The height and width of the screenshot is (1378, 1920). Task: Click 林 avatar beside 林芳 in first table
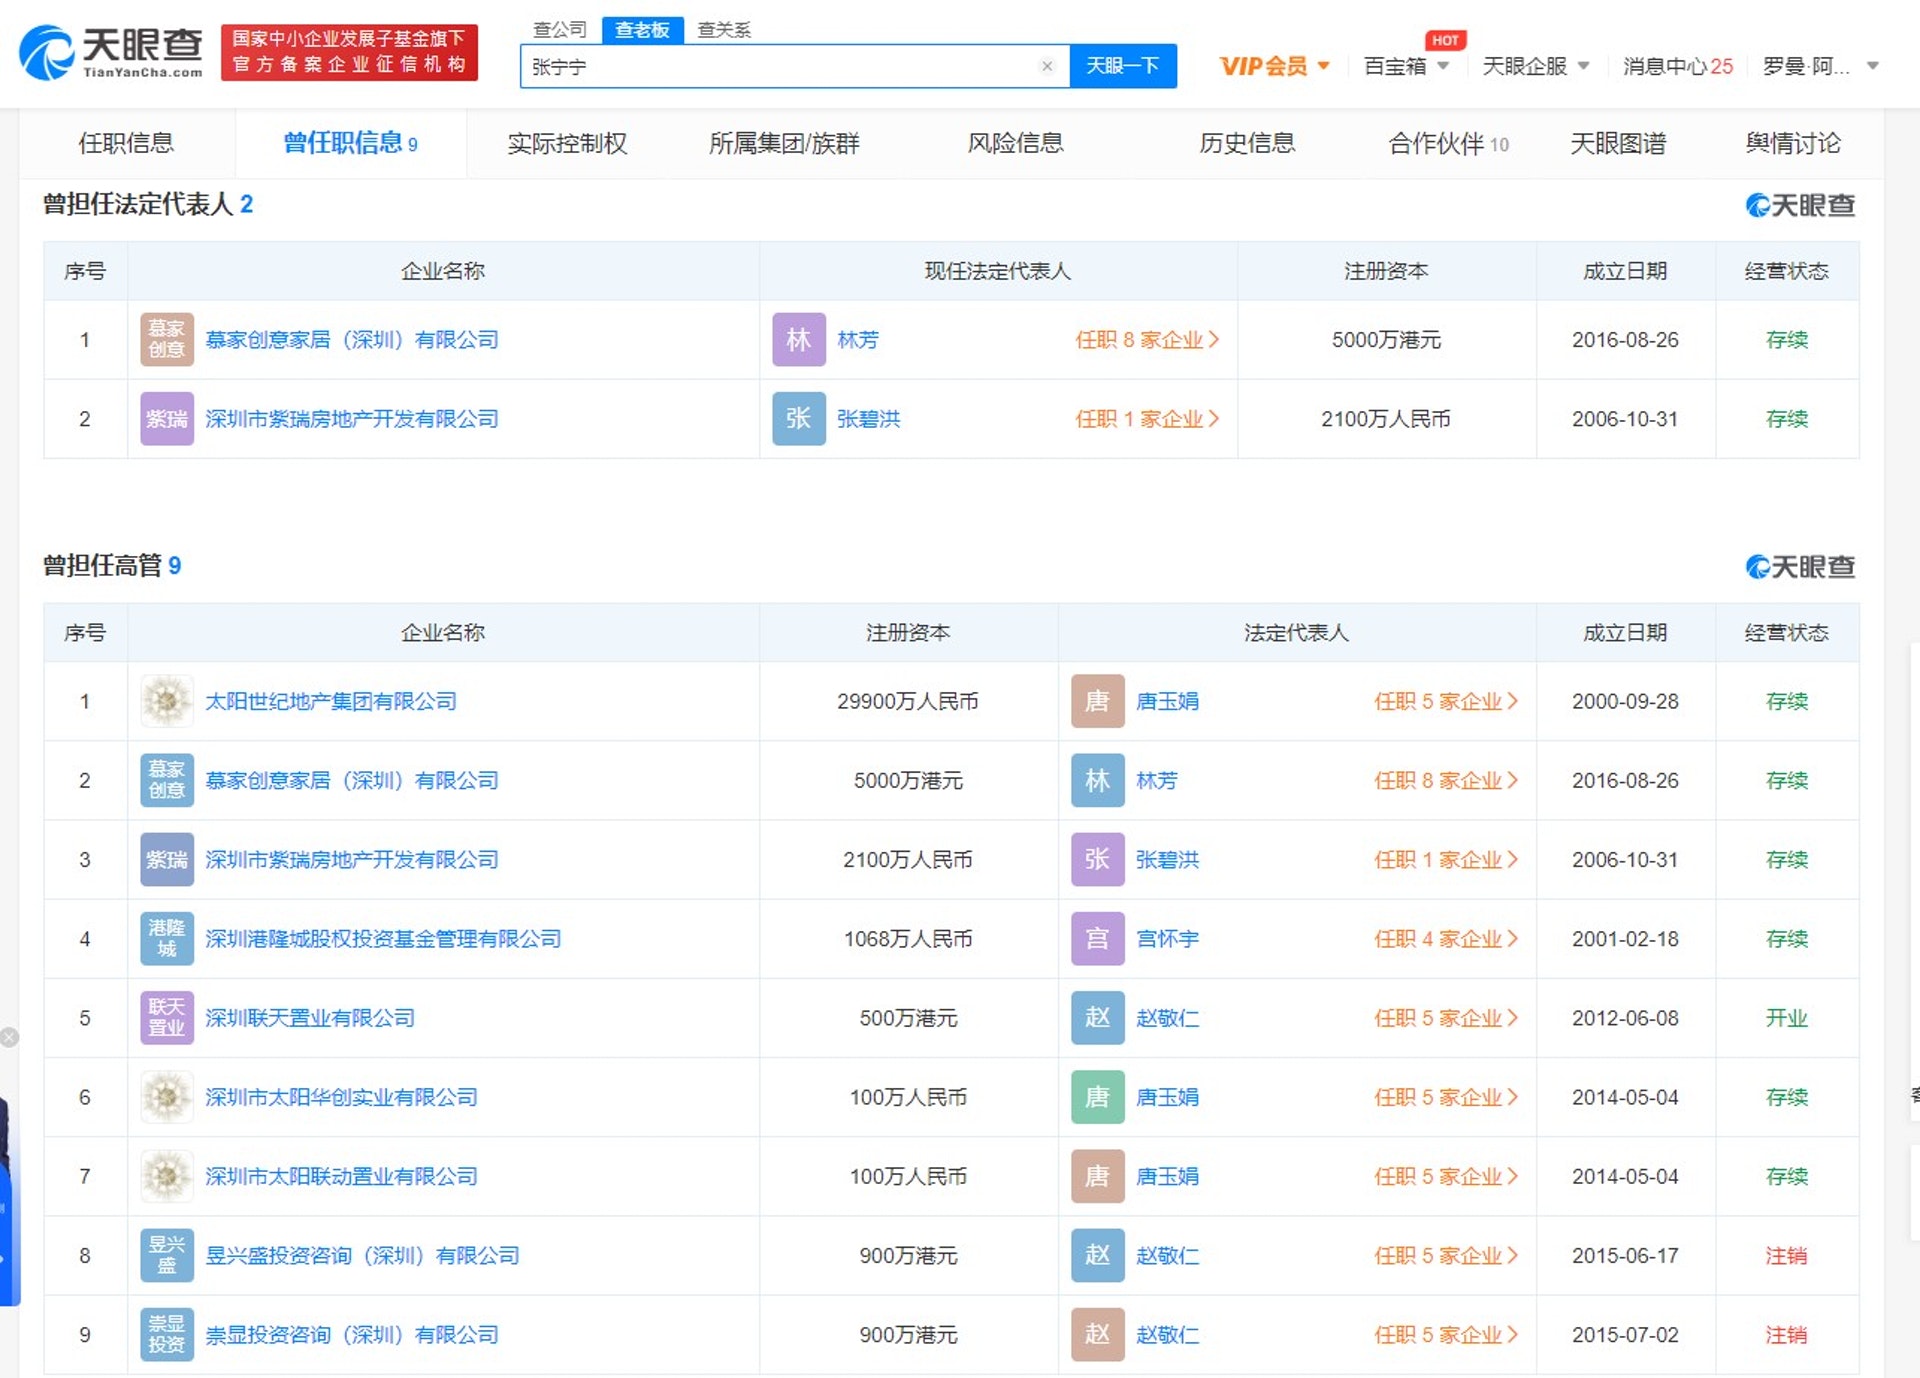(798, 339)
